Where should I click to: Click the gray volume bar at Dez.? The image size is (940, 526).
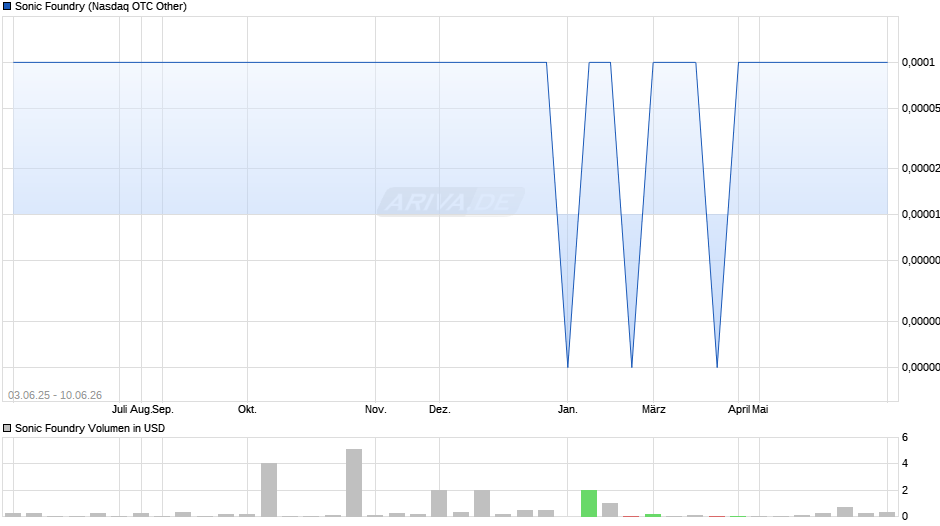pos(439,503)
